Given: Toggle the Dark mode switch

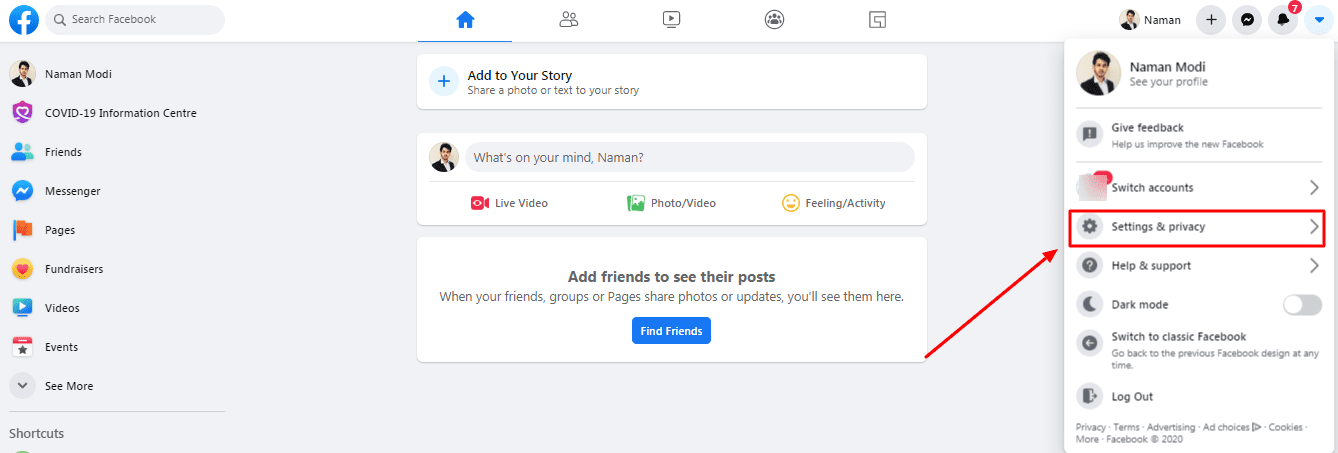Looking at the screenshot, I should pos(1302,305).
